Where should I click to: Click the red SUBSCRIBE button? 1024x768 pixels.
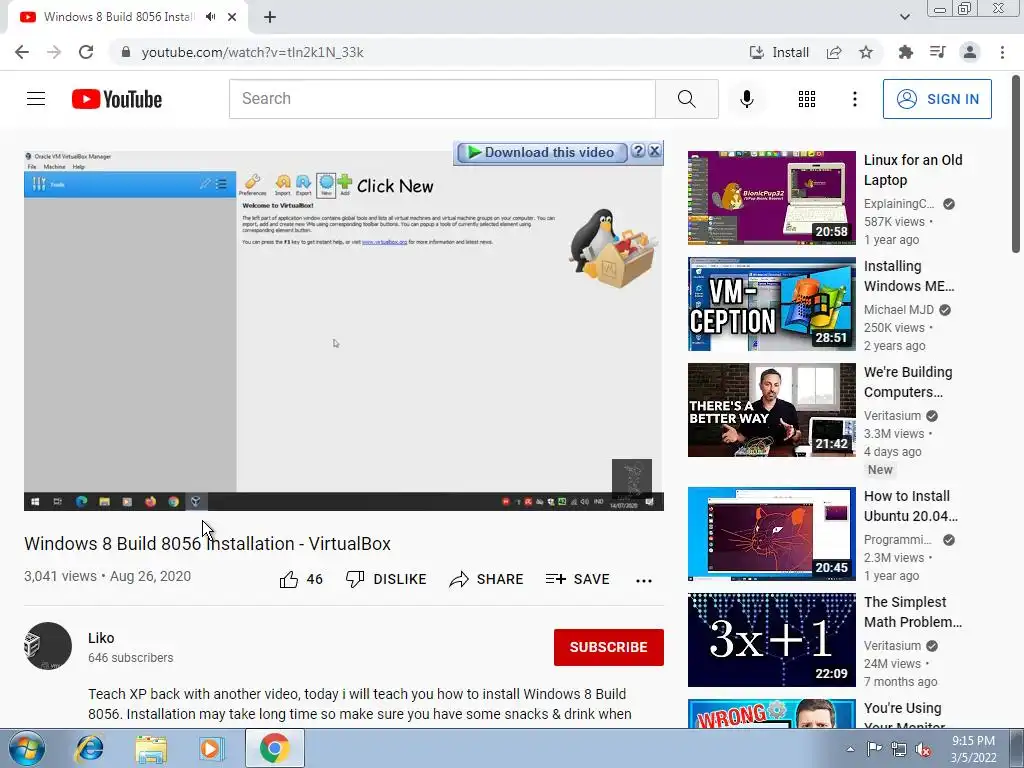point(609,647)
